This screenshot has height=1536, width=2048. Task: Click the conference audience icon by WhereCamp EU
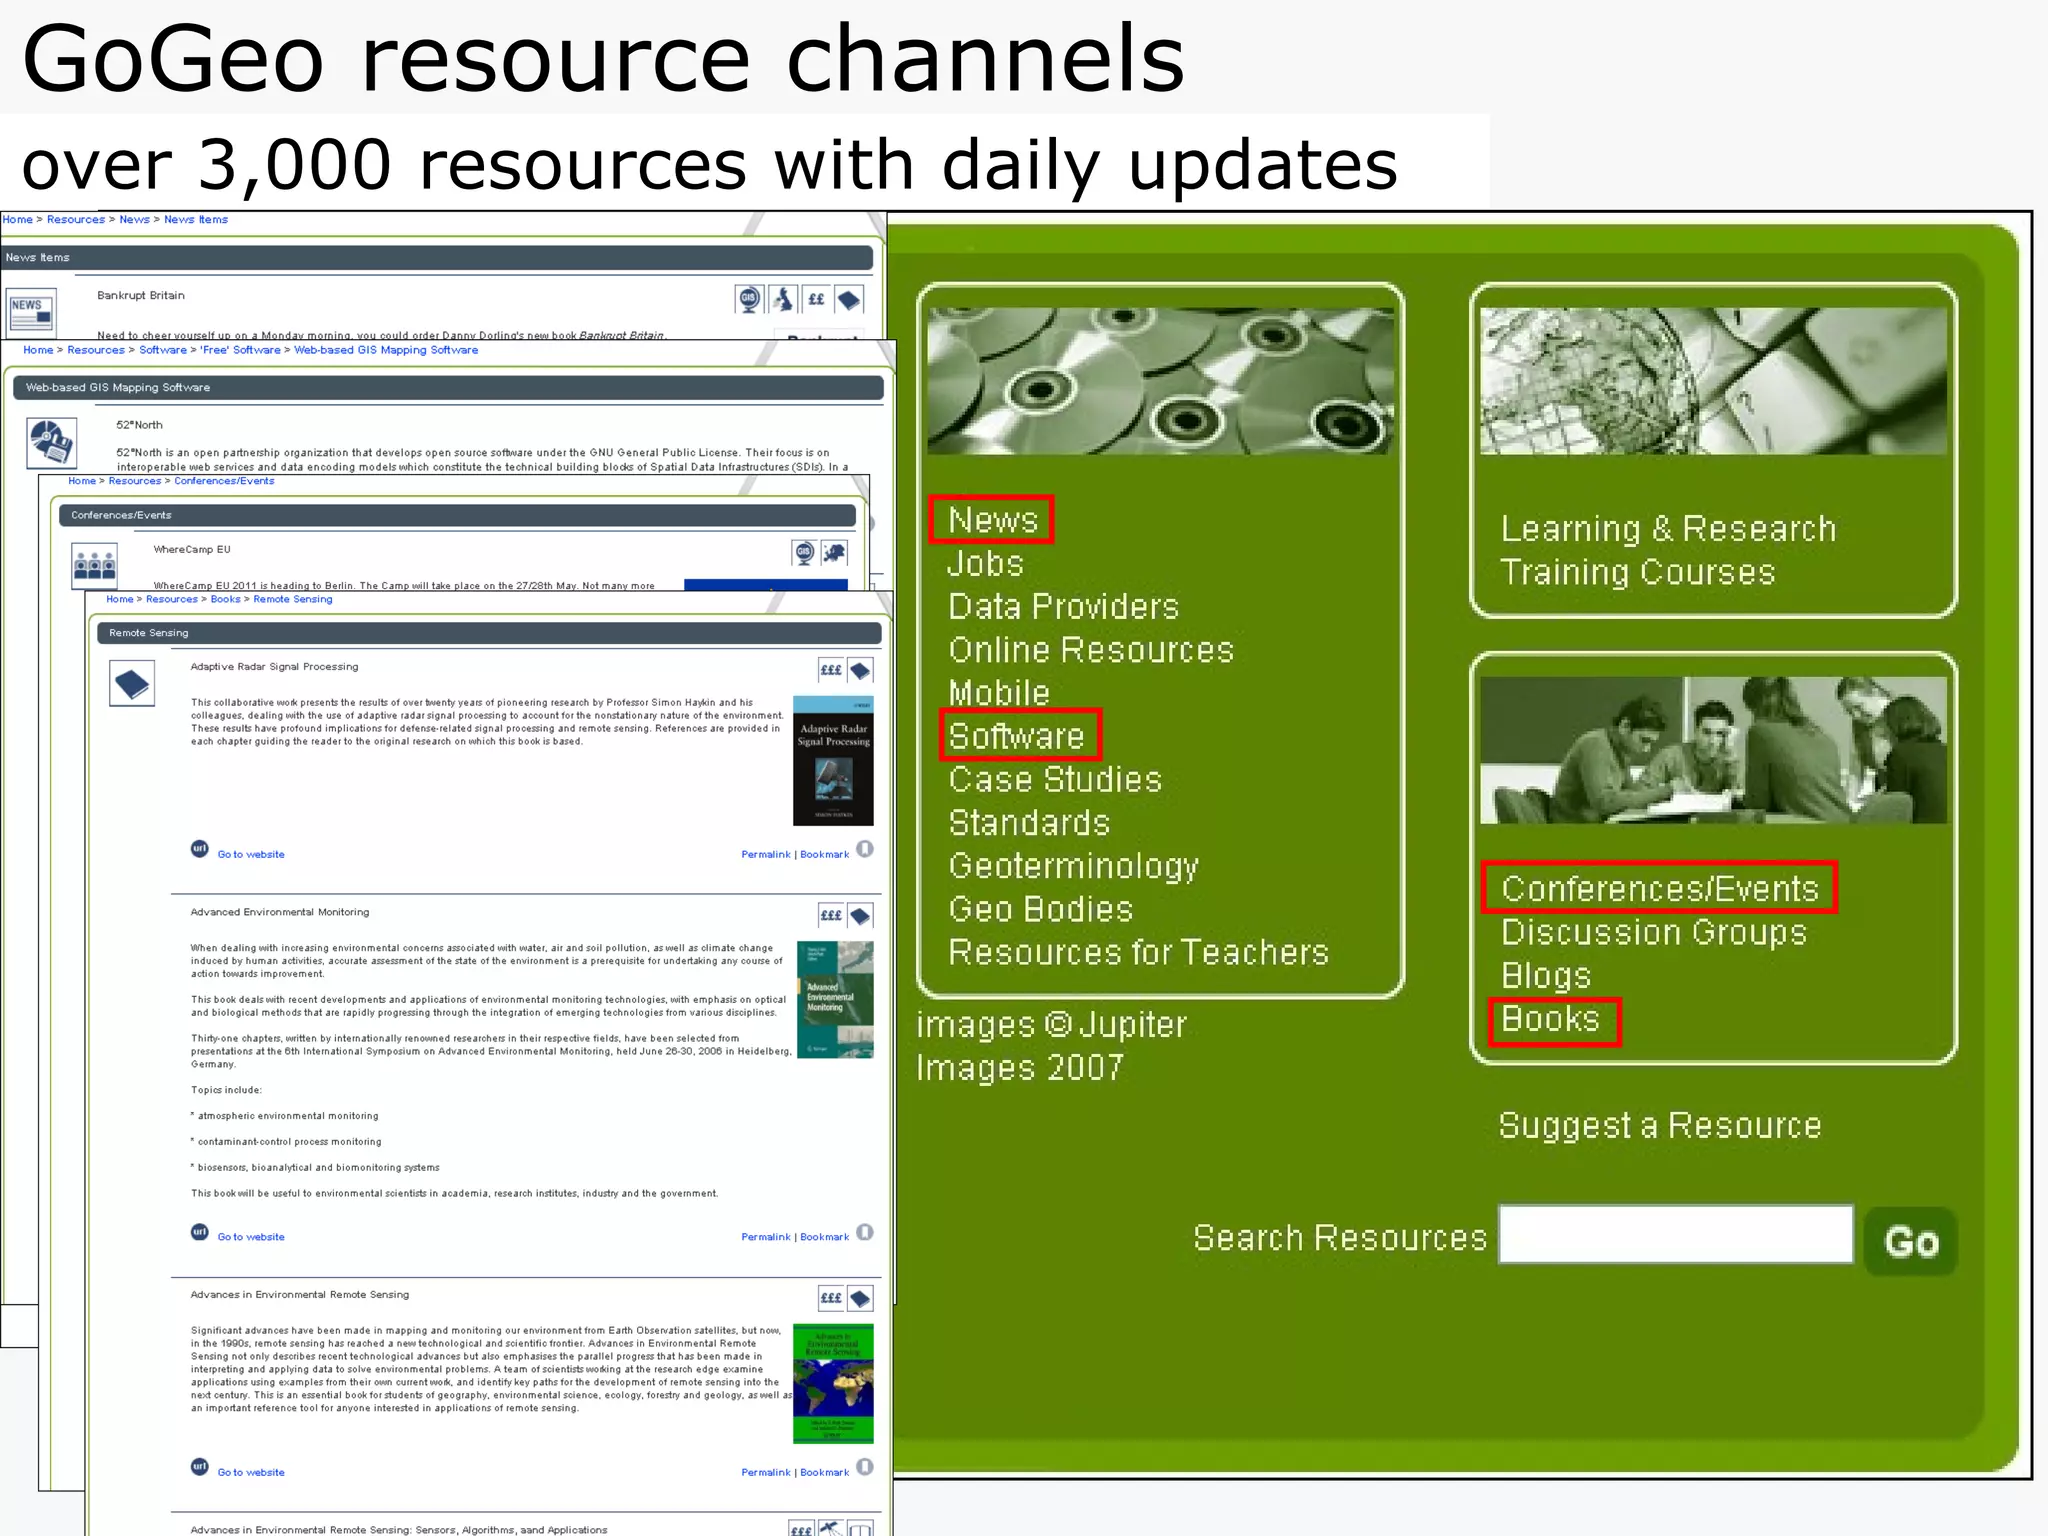tap(95, 566)
